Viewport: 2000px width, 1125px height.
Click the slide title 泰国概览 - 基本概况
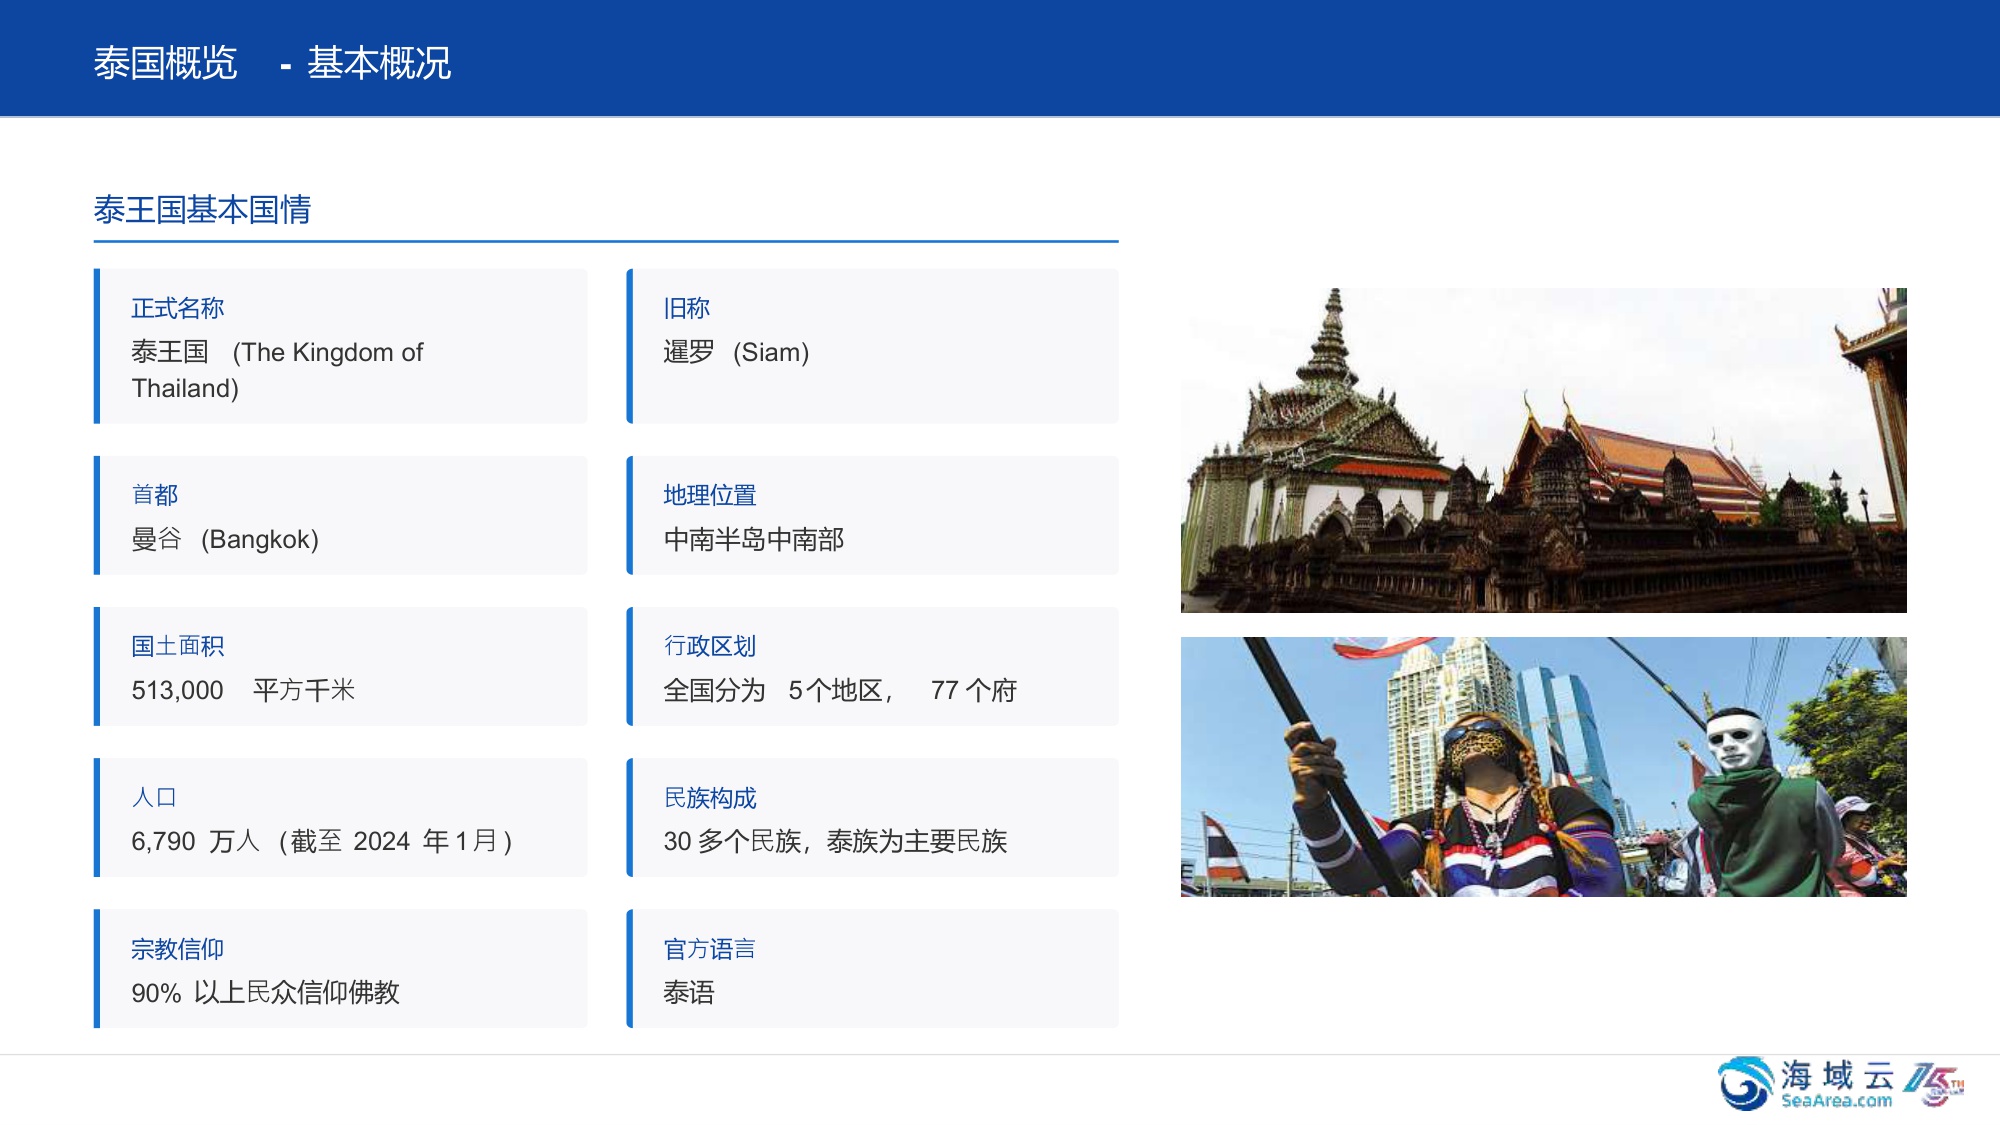tap(272, 63)
